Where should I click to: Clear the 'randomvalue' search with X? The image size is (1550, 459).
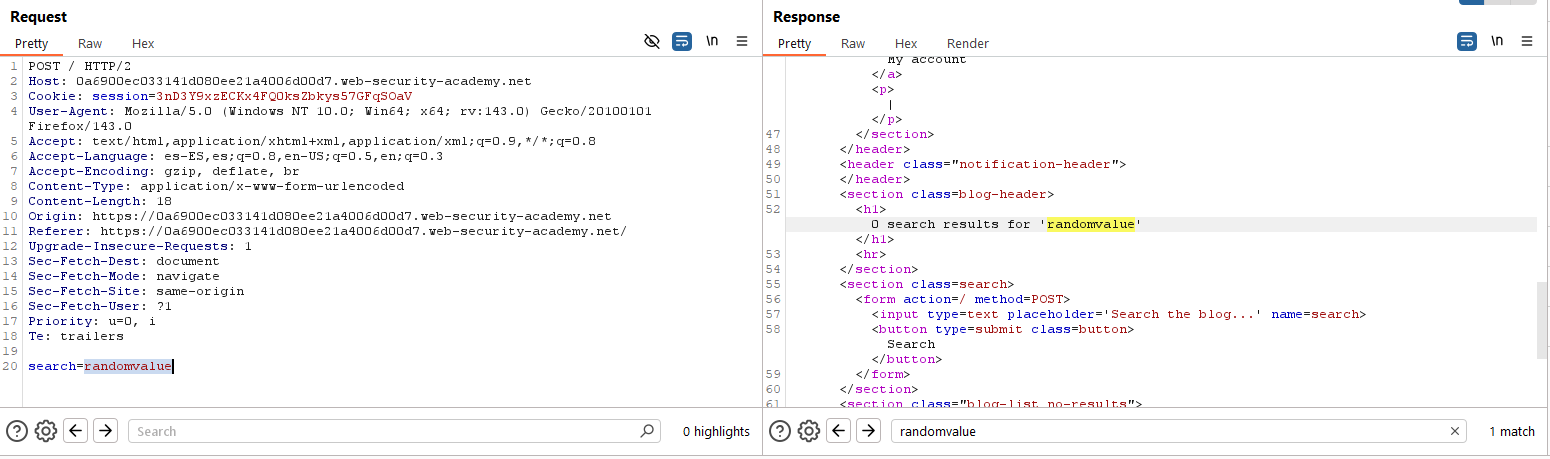(1455, 431)
